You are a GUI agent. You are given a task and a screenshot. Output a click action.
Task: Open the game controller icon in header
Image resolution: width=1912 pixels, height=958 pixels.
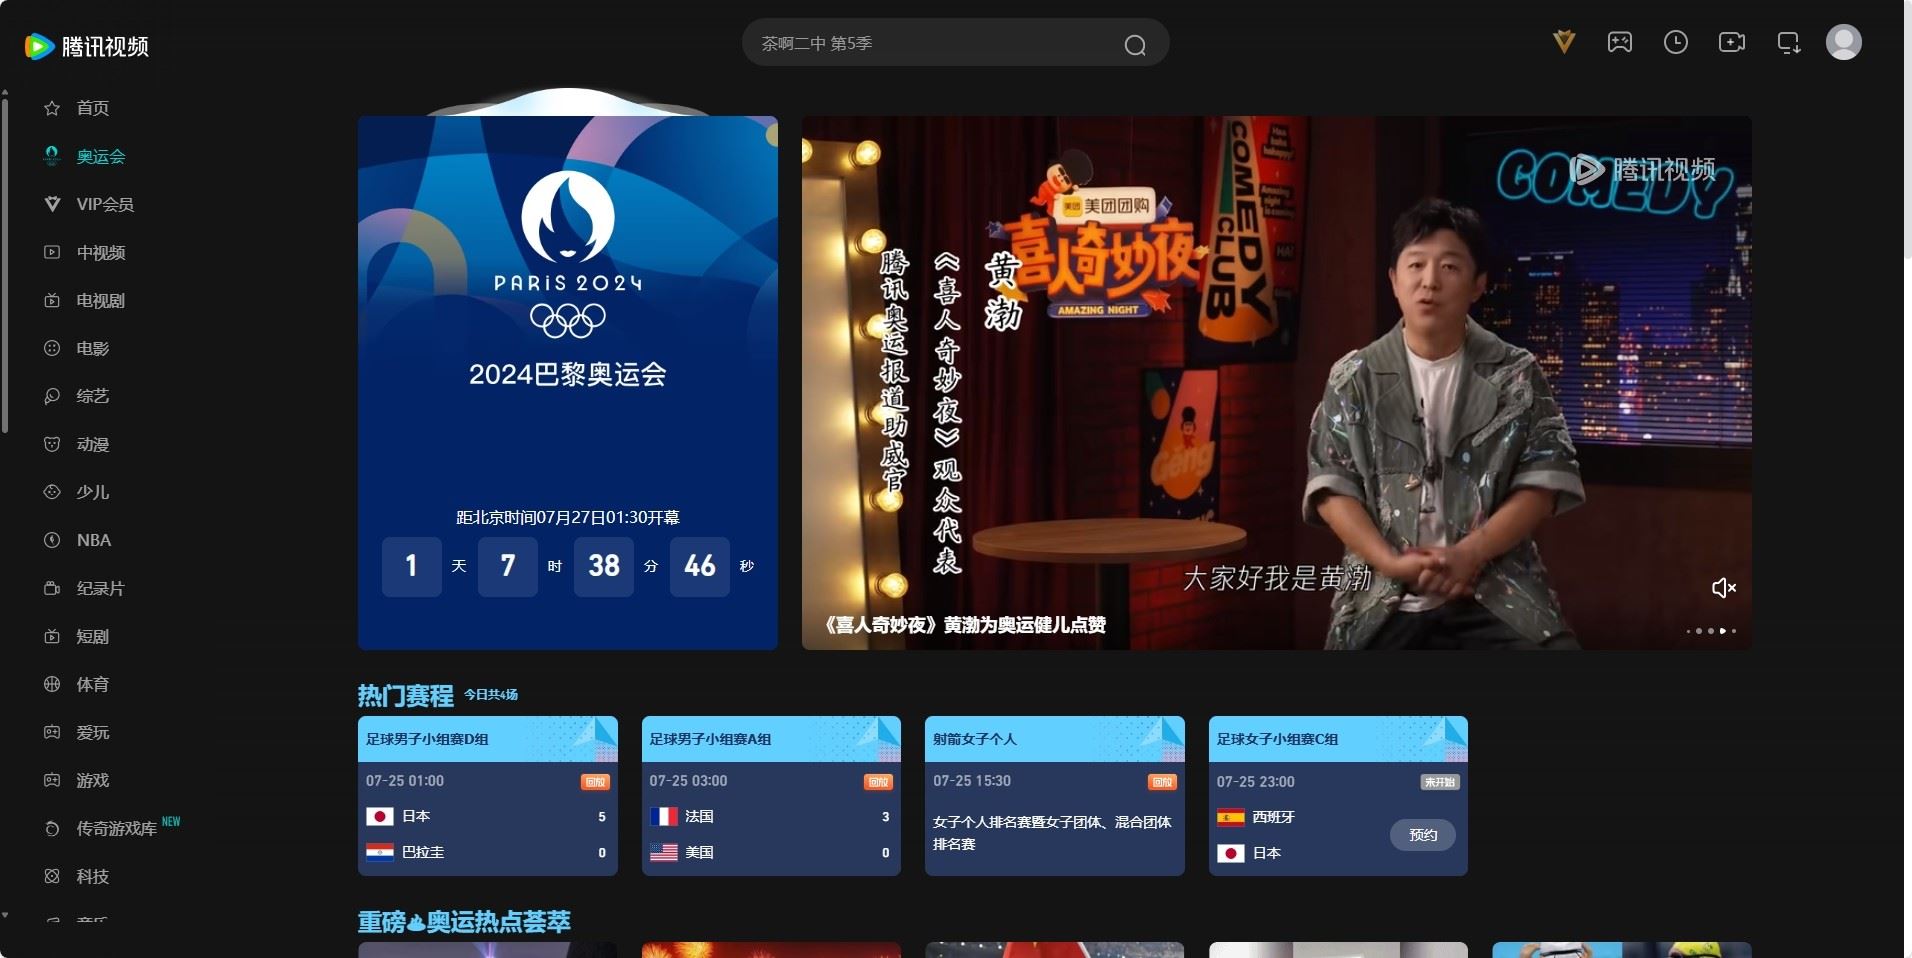click(x=1620, y=42)
